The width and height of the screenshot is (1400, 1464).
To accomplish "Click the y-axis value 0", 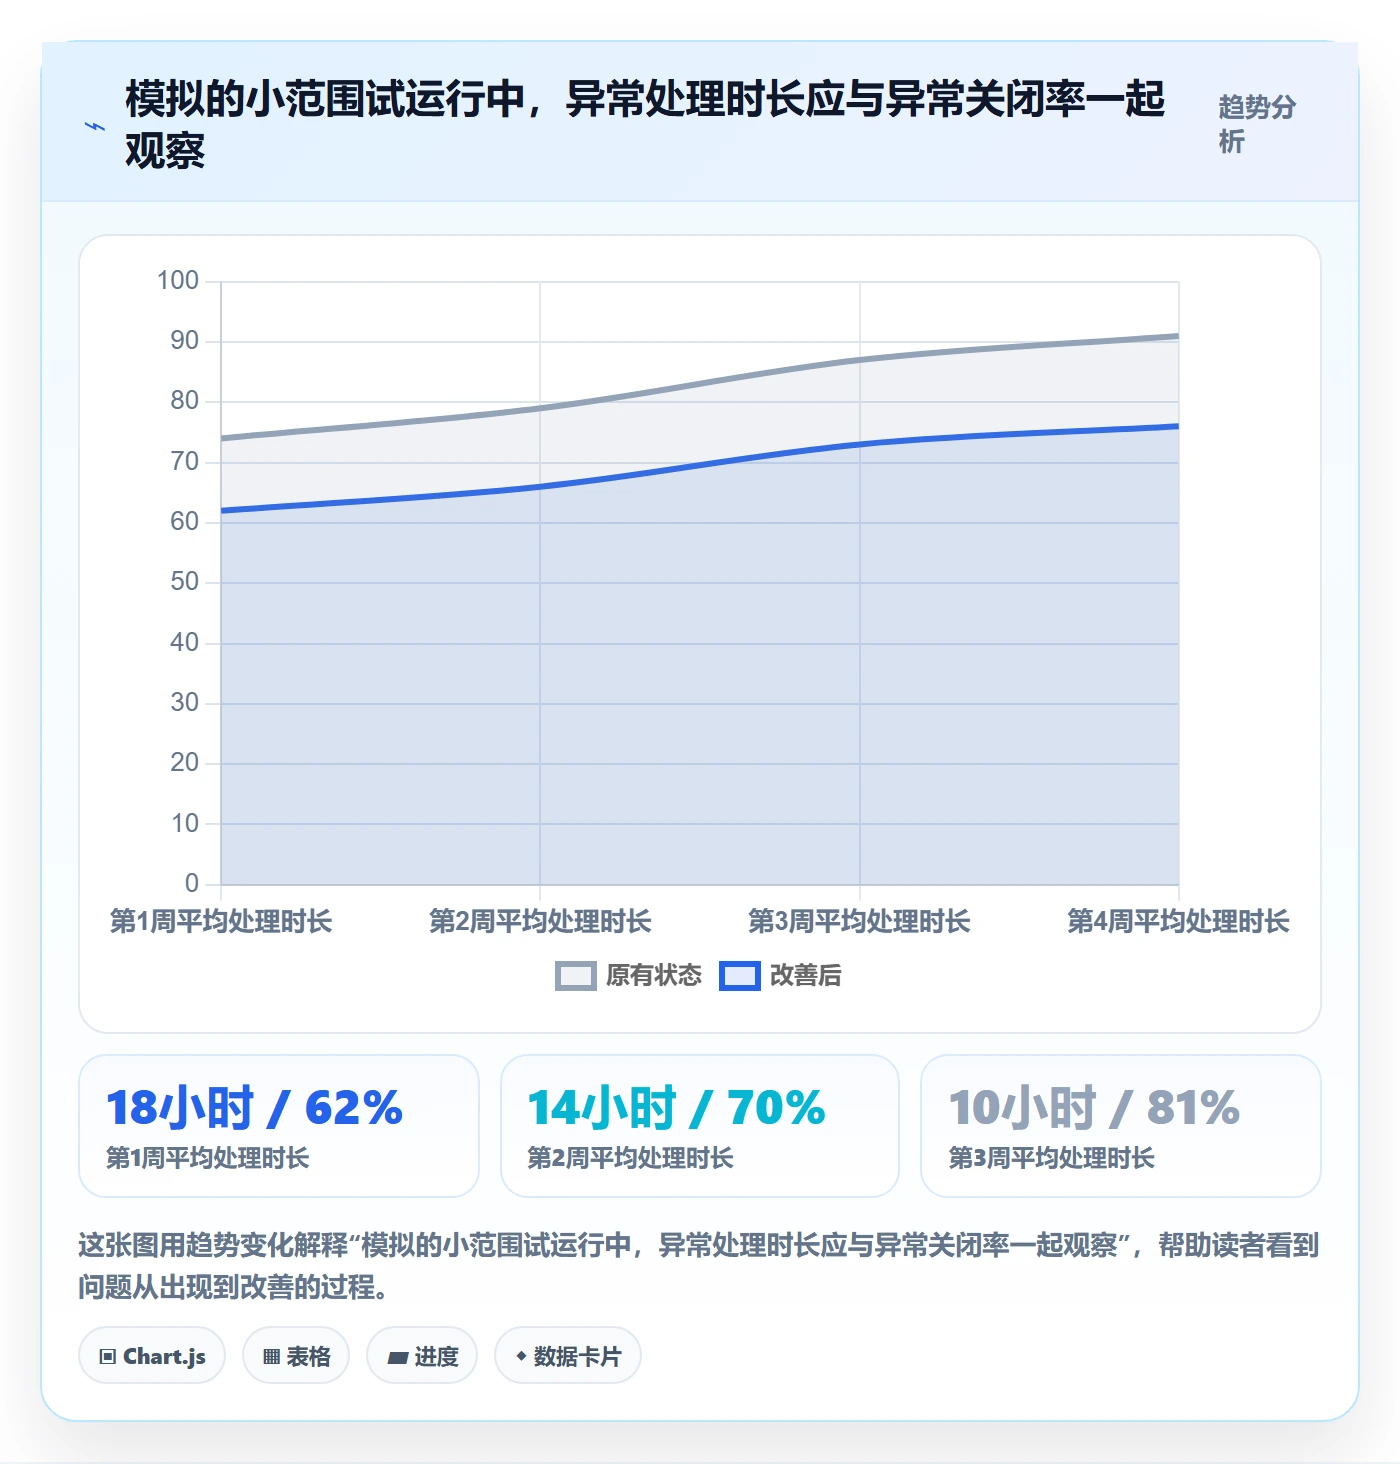I will tap(192, 883).
